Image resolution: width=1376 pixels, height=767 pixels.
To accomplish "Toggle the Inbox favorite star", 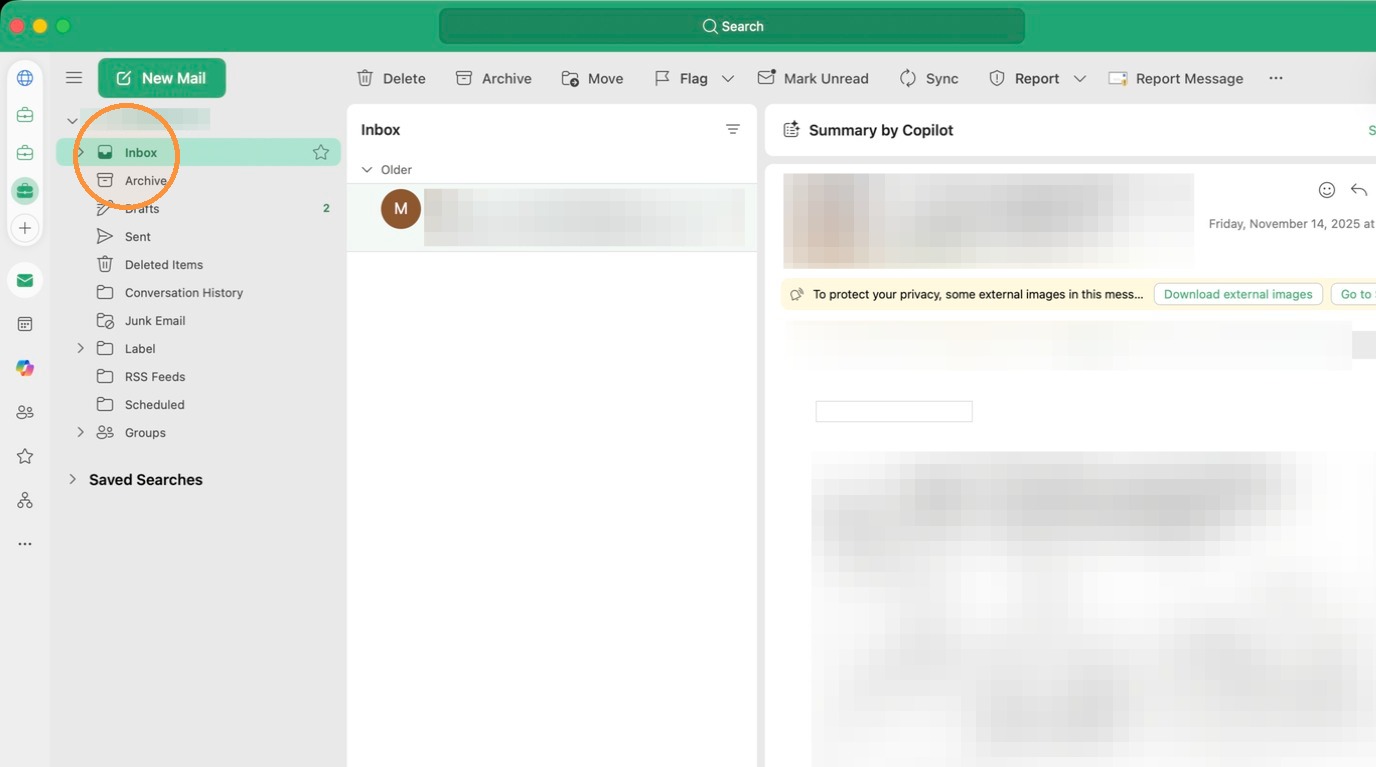I will [x=321, y=152].
